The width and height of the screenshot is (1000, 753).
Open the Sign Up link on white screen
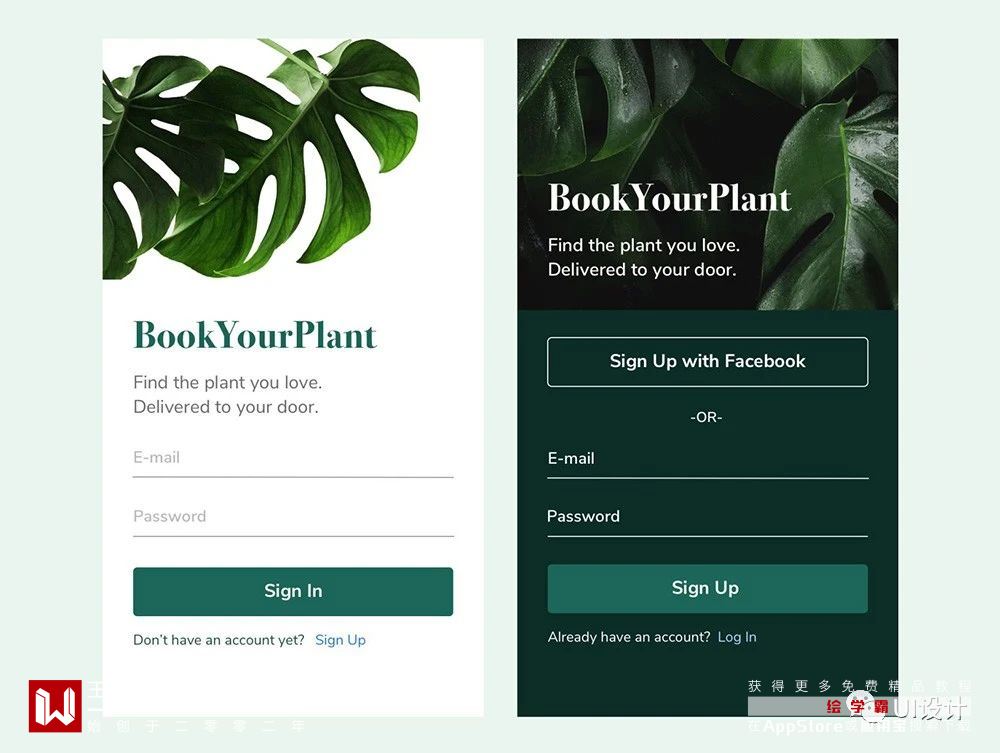pos(340,640)
